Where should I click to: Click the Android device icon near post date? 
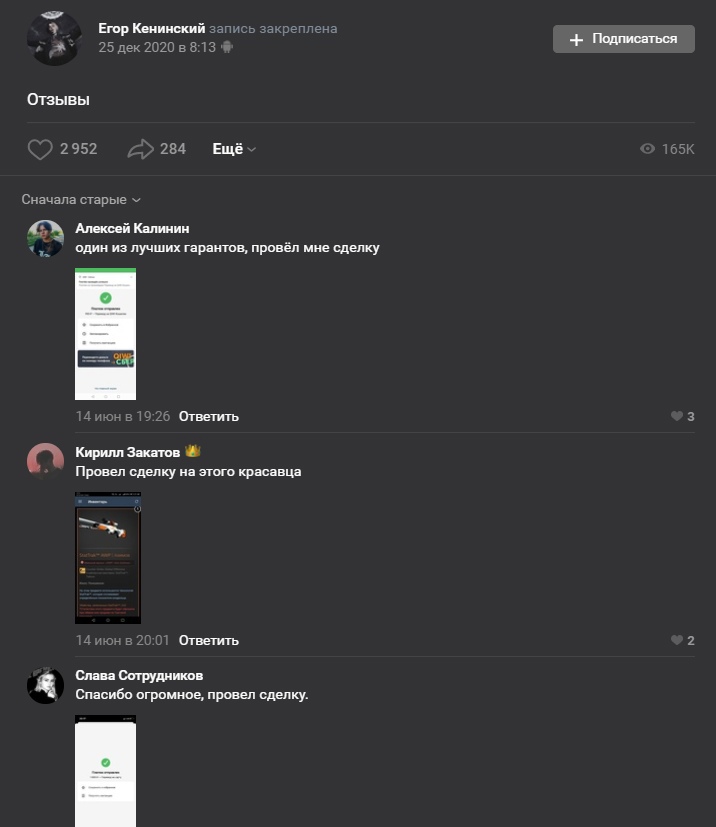point(227,47)
